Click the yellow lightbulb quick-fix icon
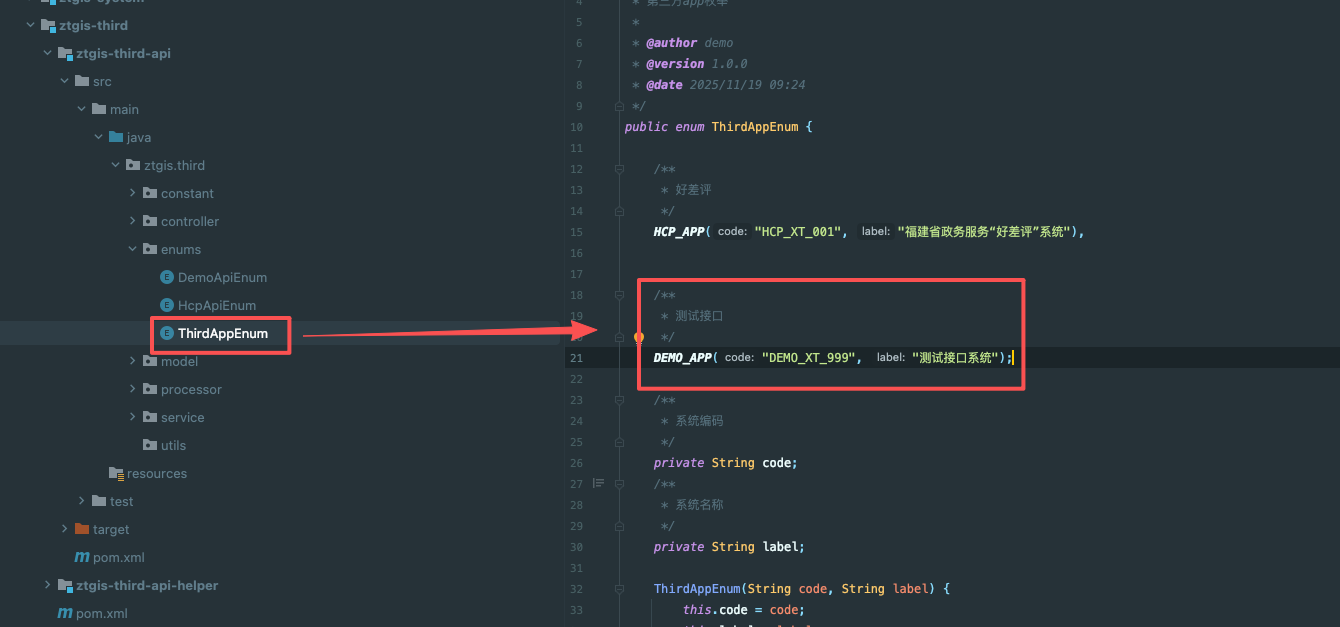The height and width of the screenshot is (627, 1340). tap(639, 339)
